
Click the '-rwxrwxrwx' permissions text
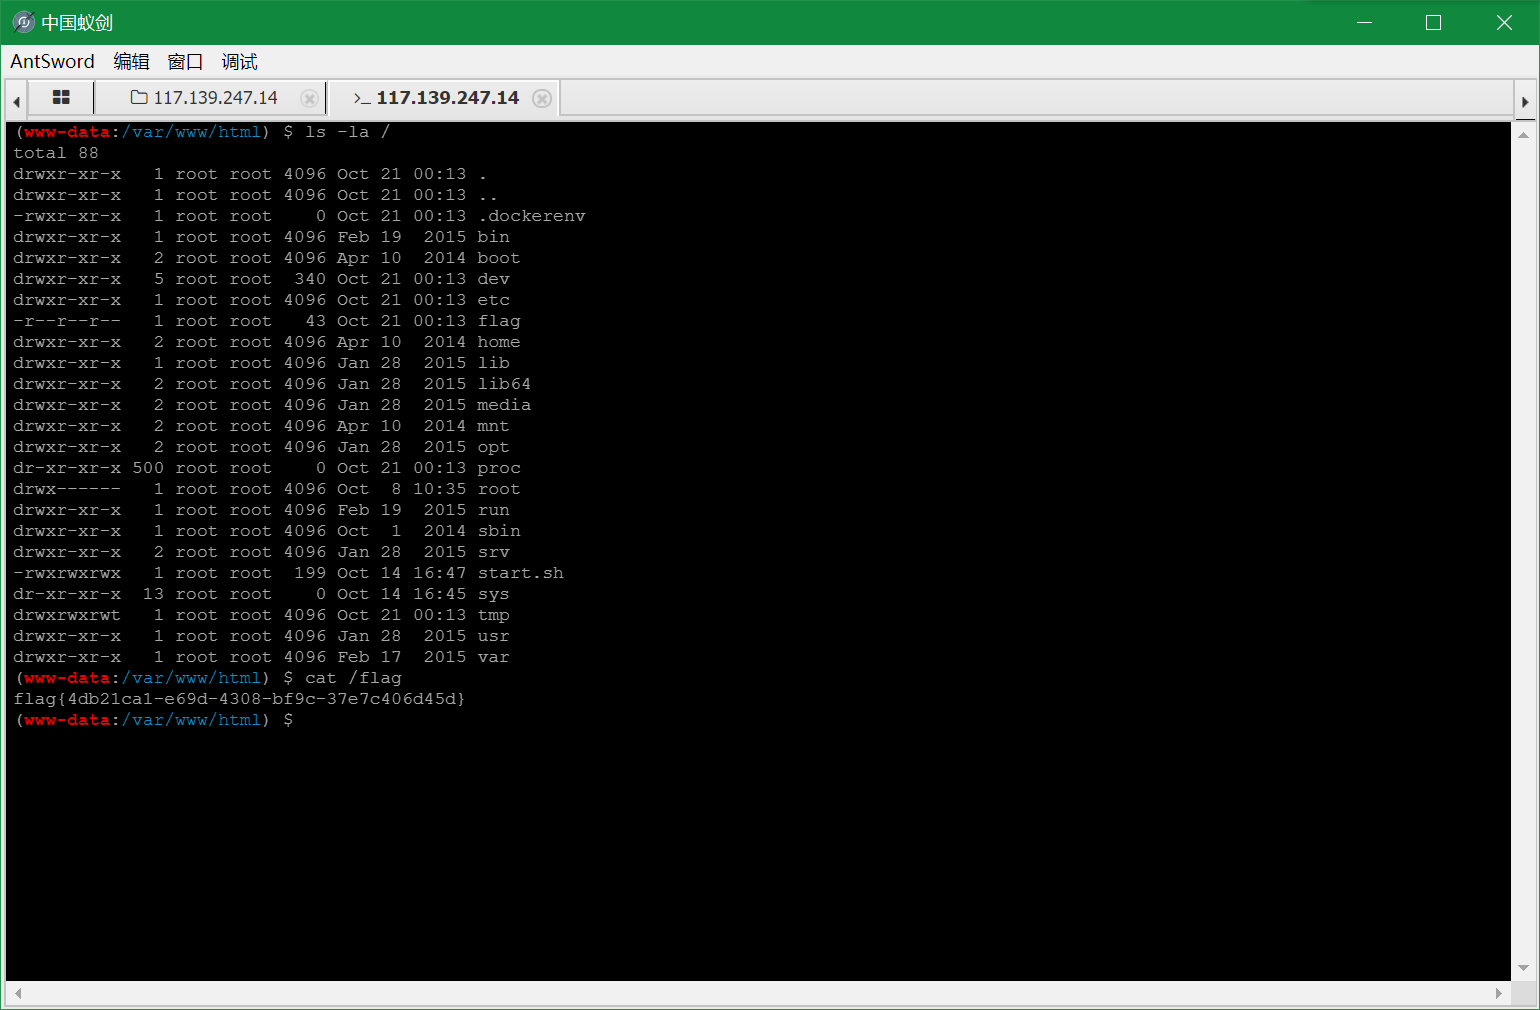pyautogui.click(x=67, y=573)
